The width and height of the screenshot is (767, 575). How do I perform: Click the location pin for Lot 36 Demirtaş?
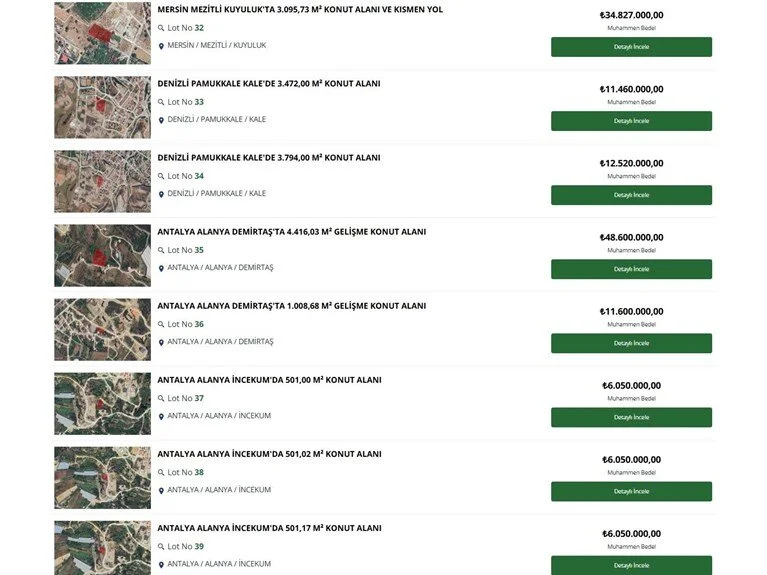pos(161,342)
